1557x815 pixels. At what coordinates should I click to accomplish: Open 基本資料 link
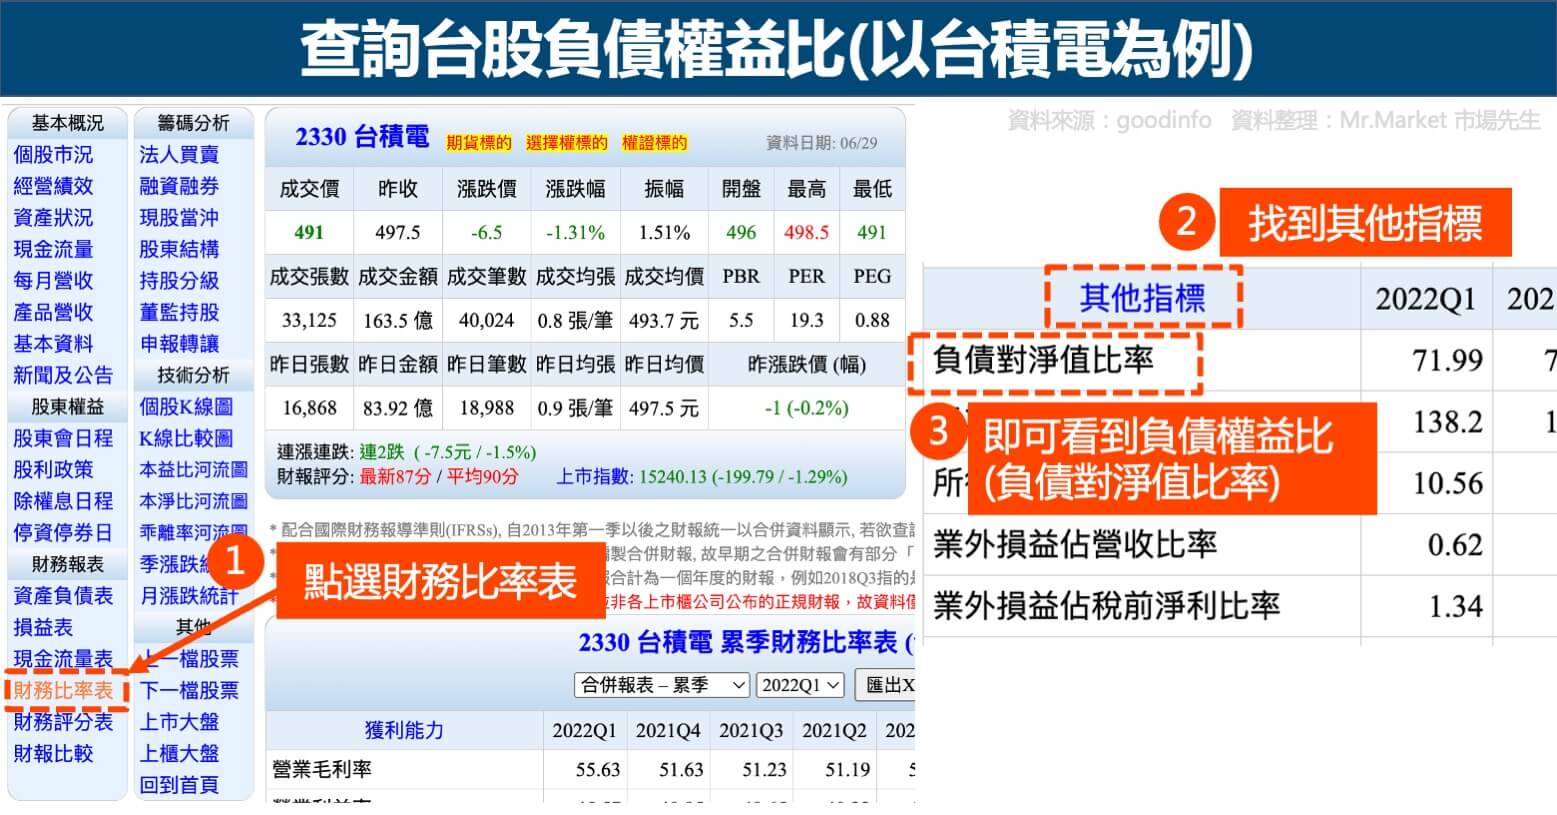coord(53,344)
